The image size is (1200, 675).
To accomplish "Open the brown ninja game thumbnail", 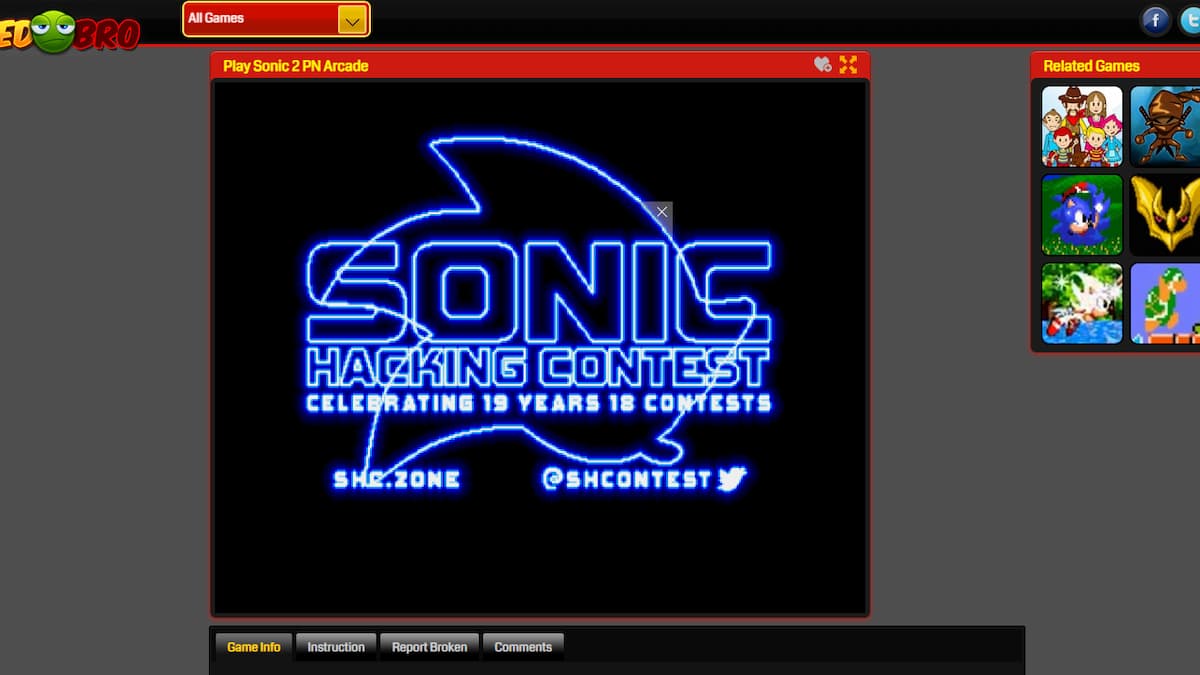I will [x=1168, y=126].
